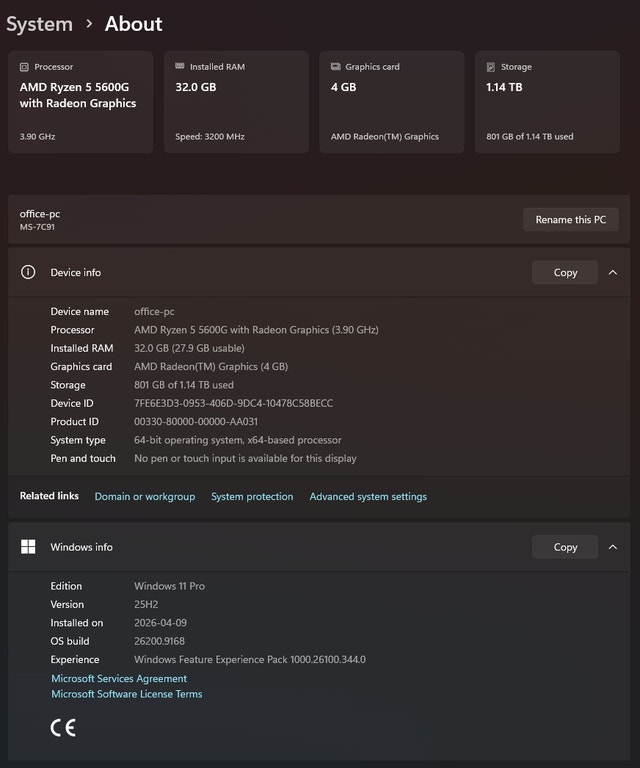The image size is (640, 768).
Task: Click the Windows logo icon beside Windows info
Action: [x=28, y=547]
